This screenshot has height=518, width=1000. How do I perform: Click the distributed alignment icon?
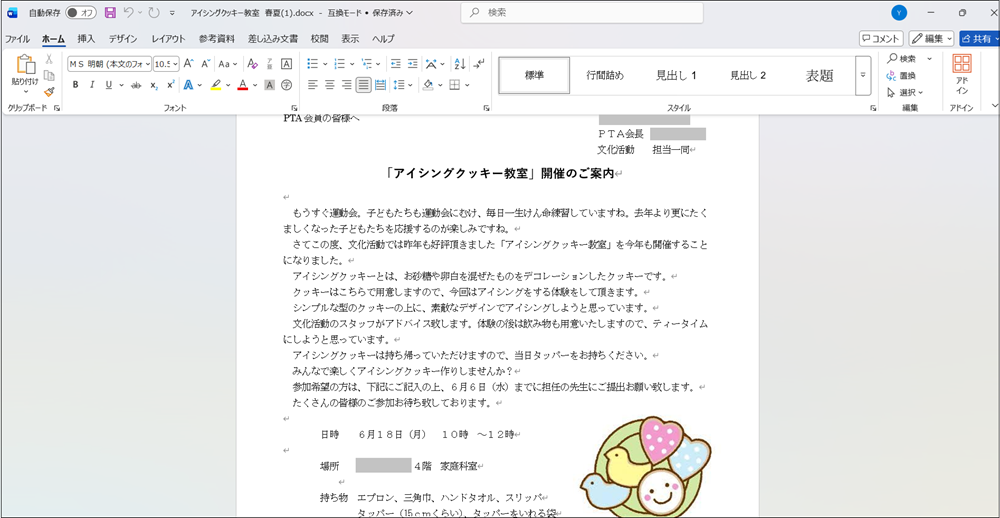pyautogui.click(x=381, y=85)
